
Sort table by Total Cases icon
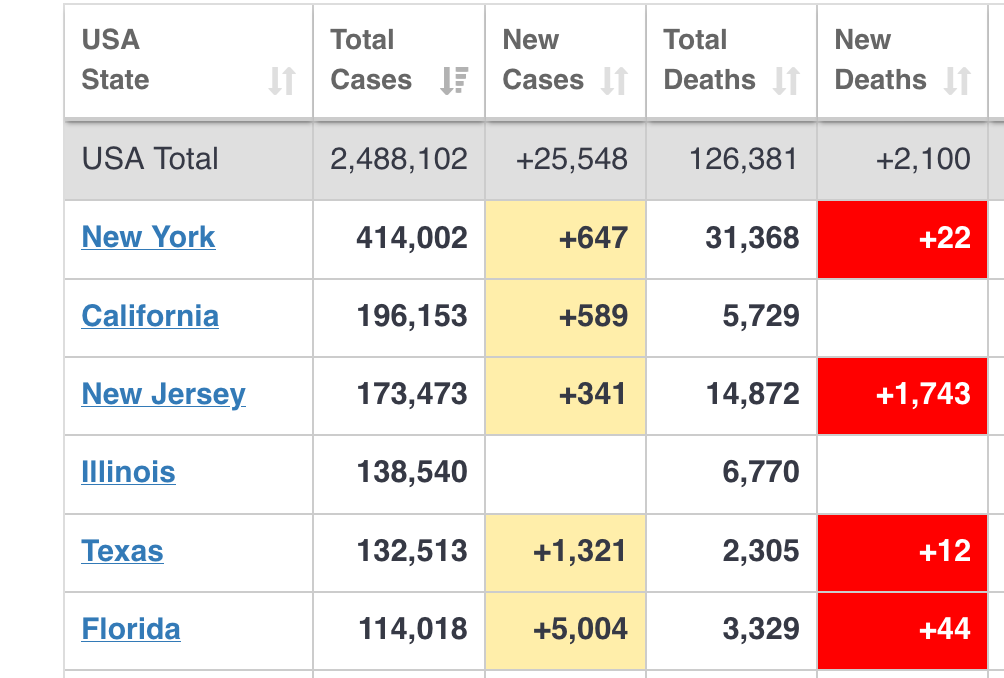pyautogui.click(x=454, y=81)
